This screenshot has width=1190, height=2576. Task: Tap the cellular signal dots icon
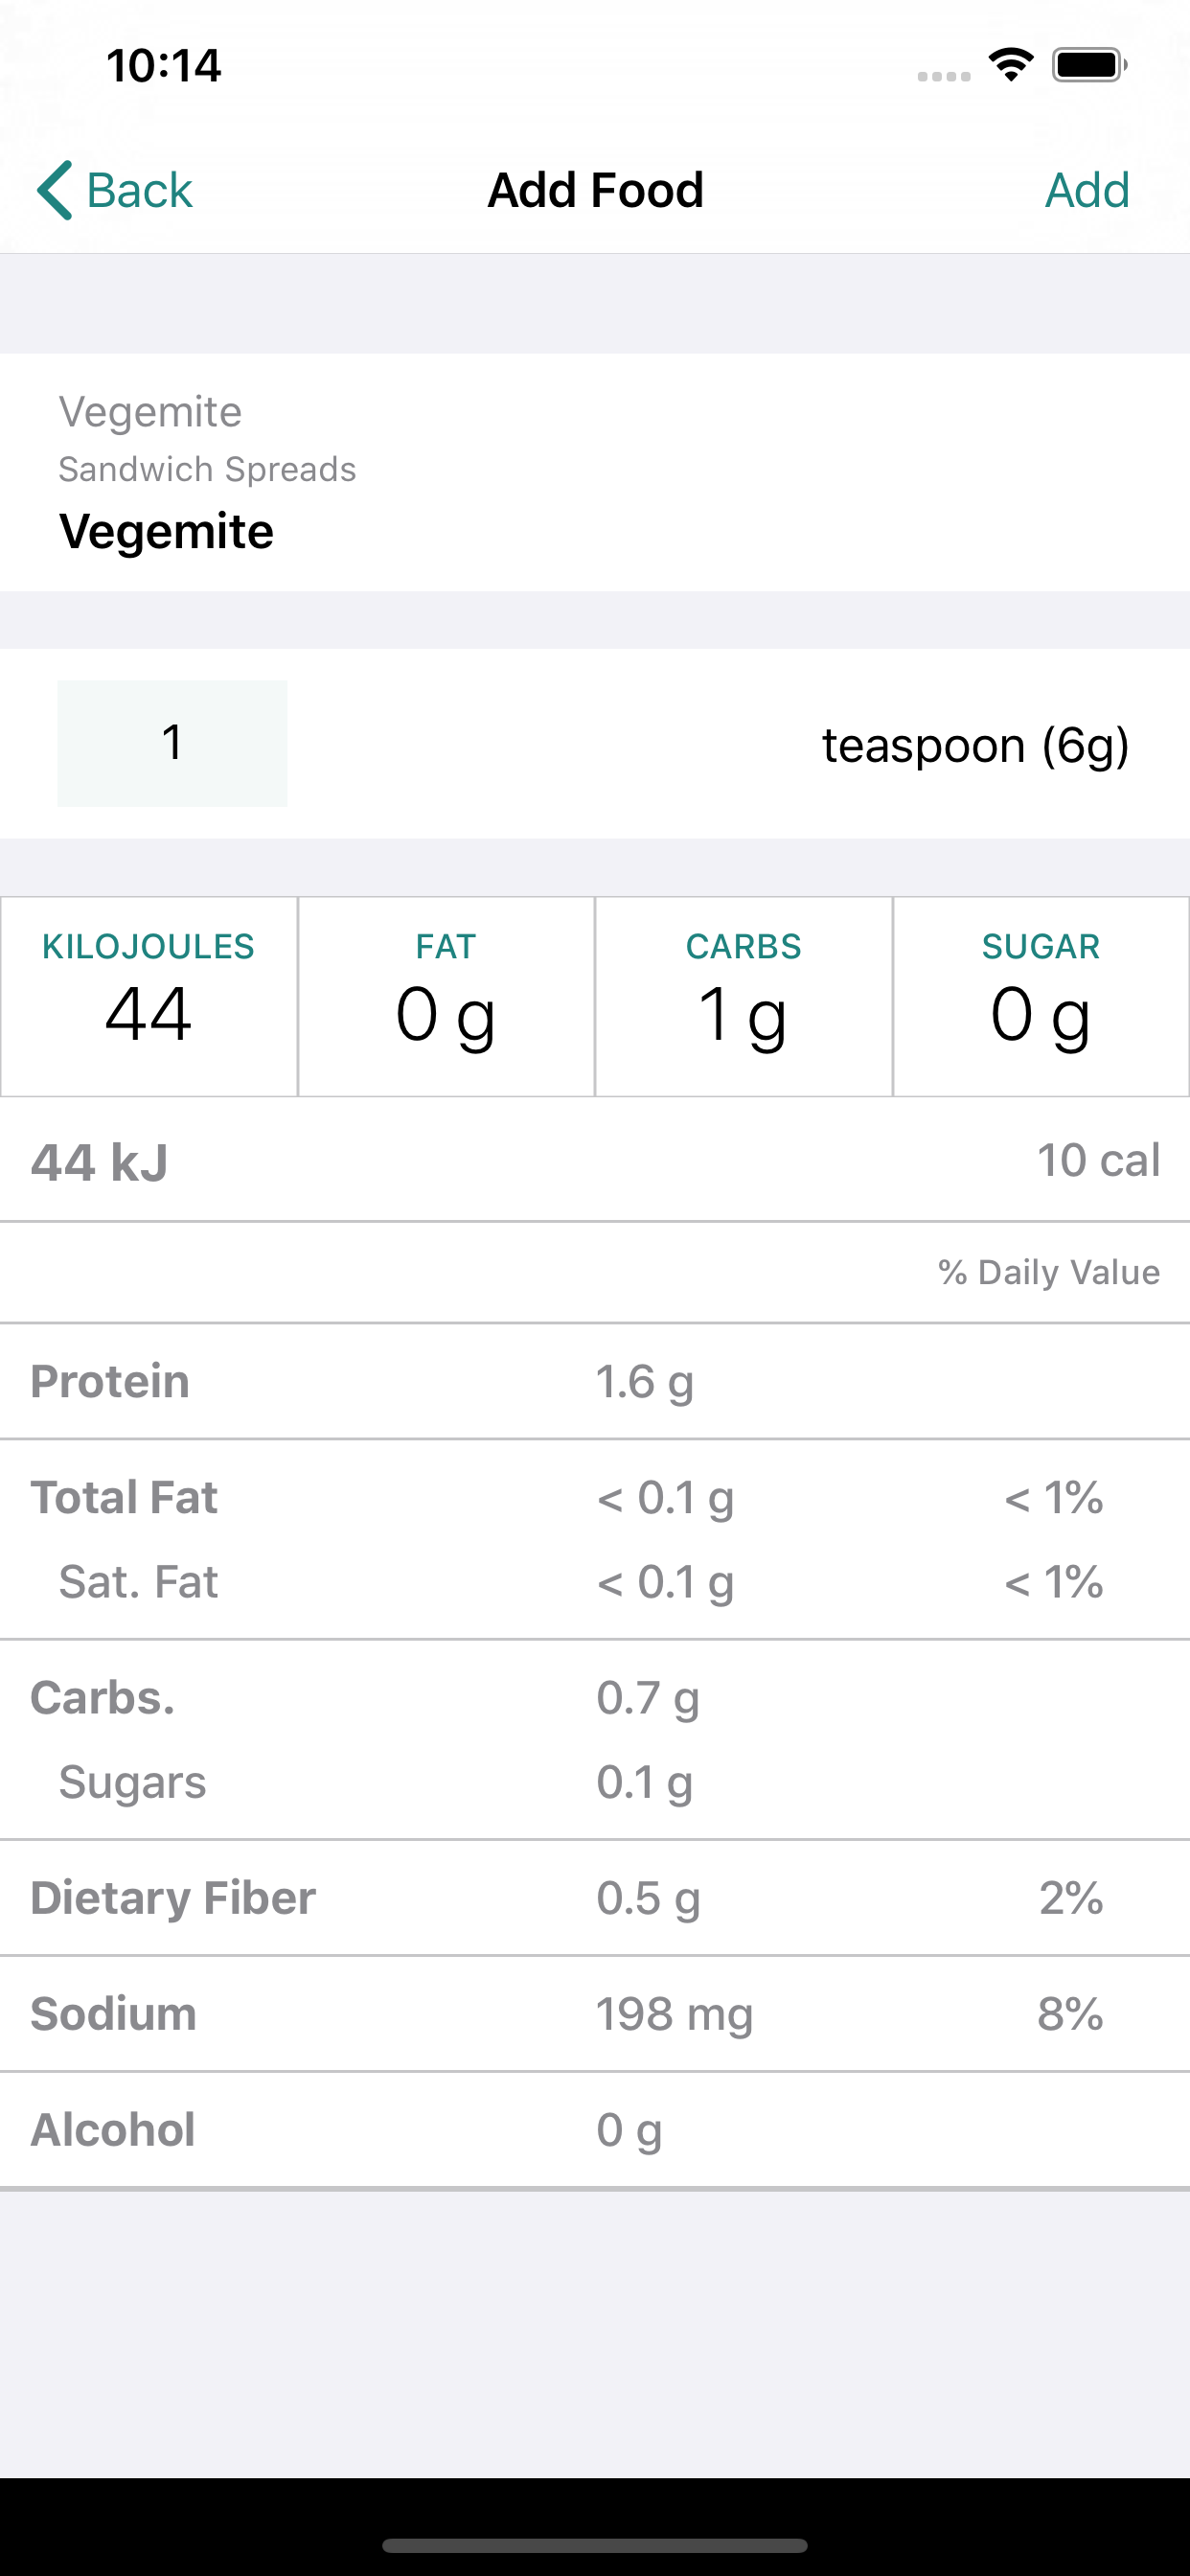tap(944, 76)
